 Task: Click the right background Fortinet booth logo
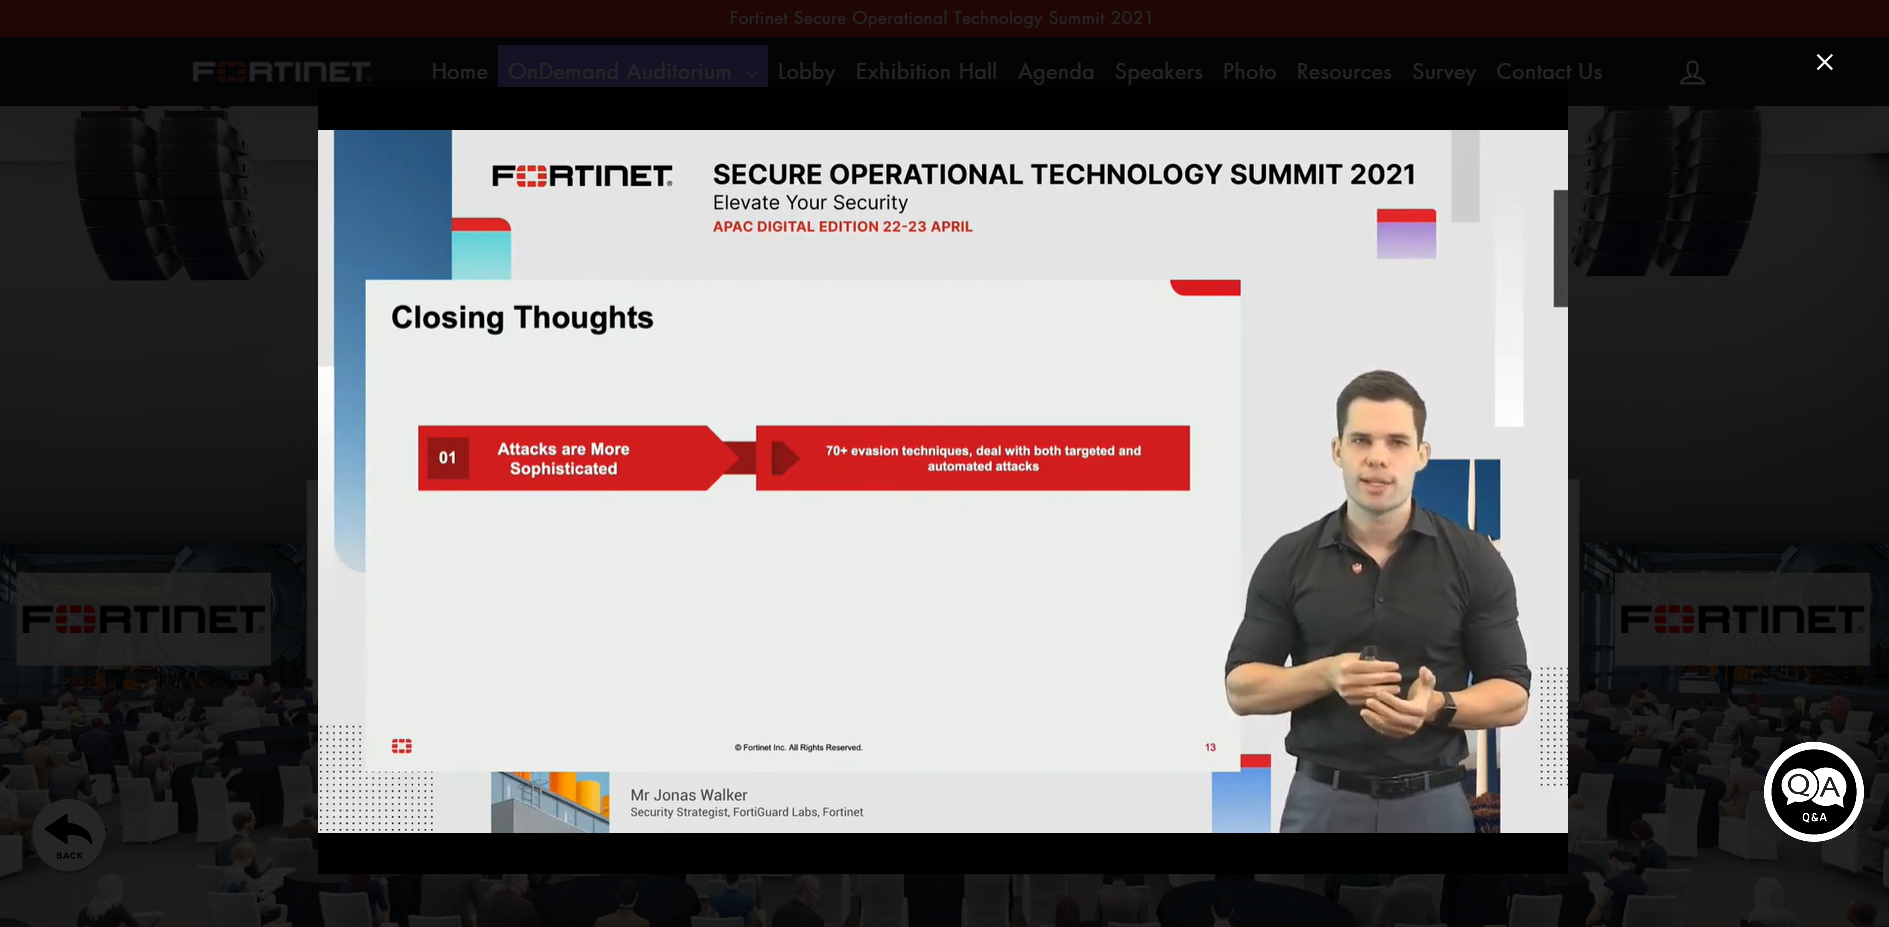[1742, 619]
